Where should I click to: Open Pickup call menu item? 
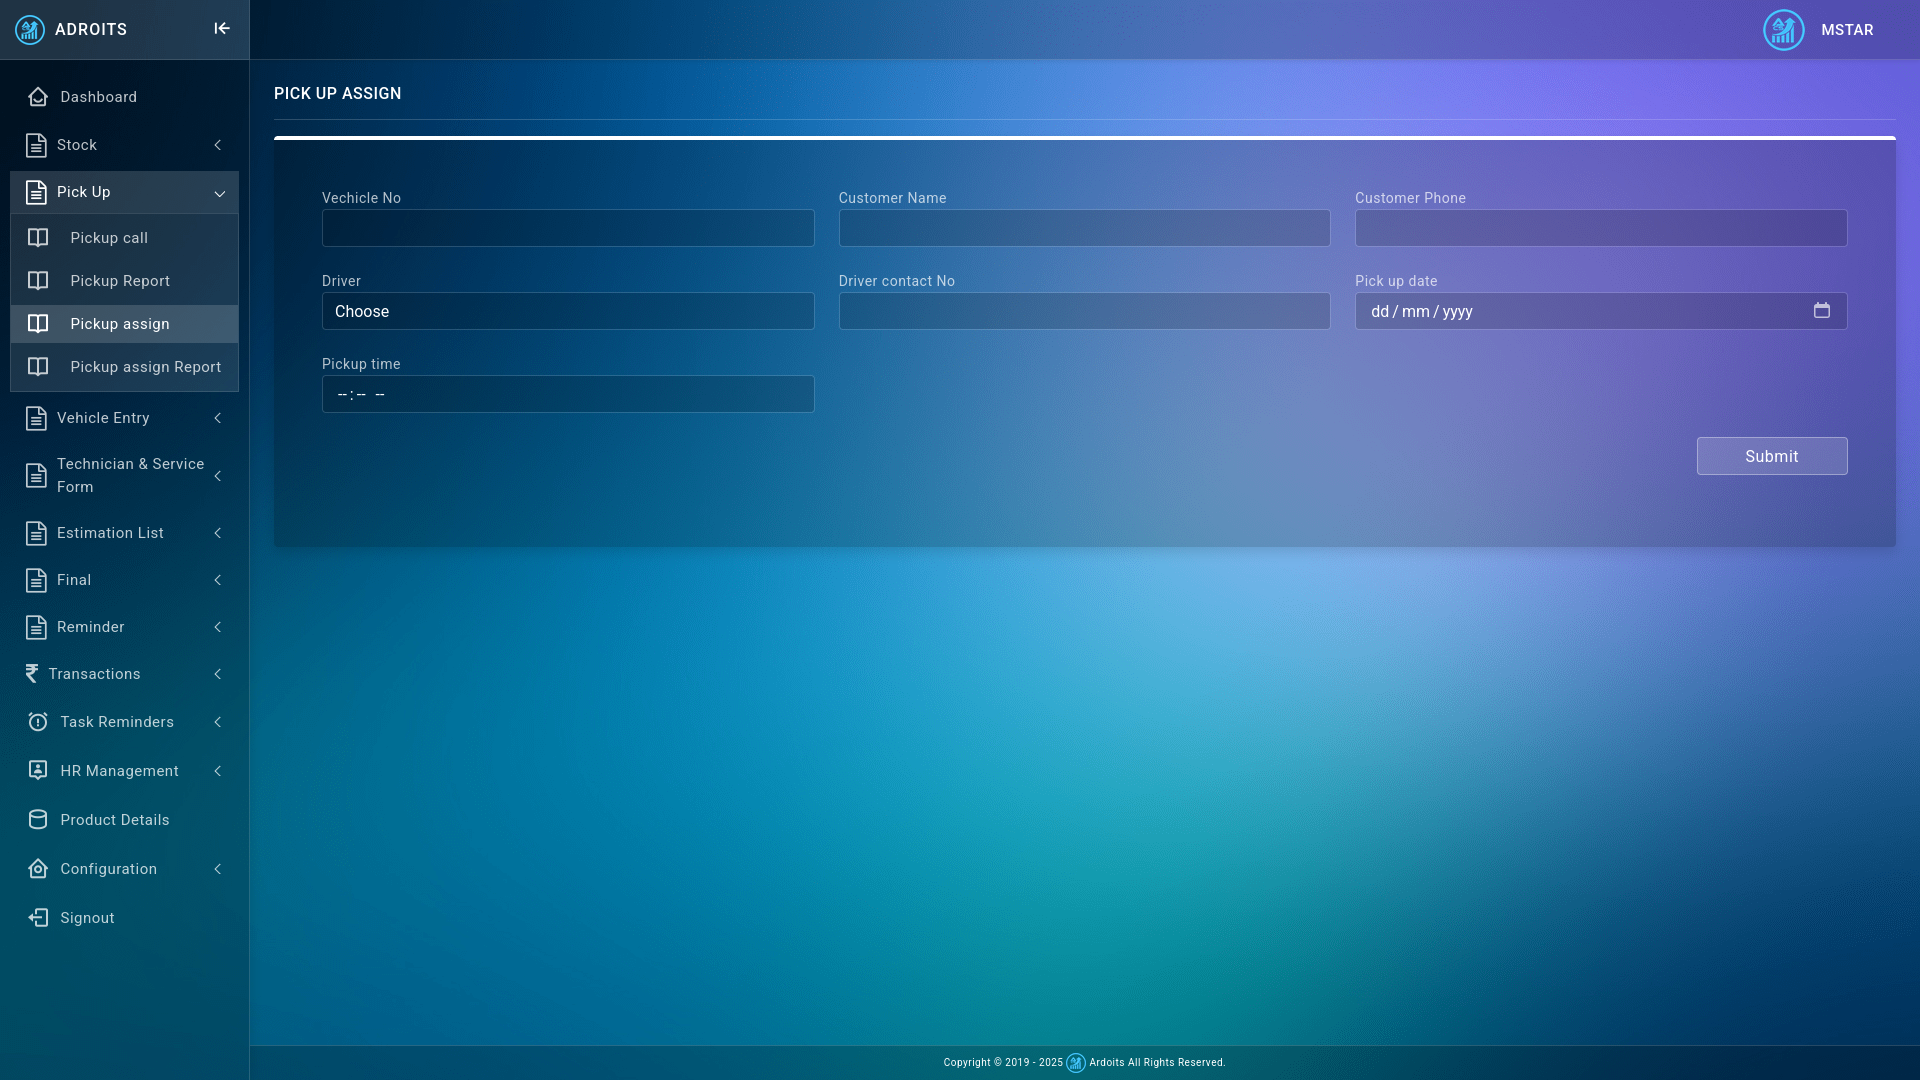pos(109,238)
